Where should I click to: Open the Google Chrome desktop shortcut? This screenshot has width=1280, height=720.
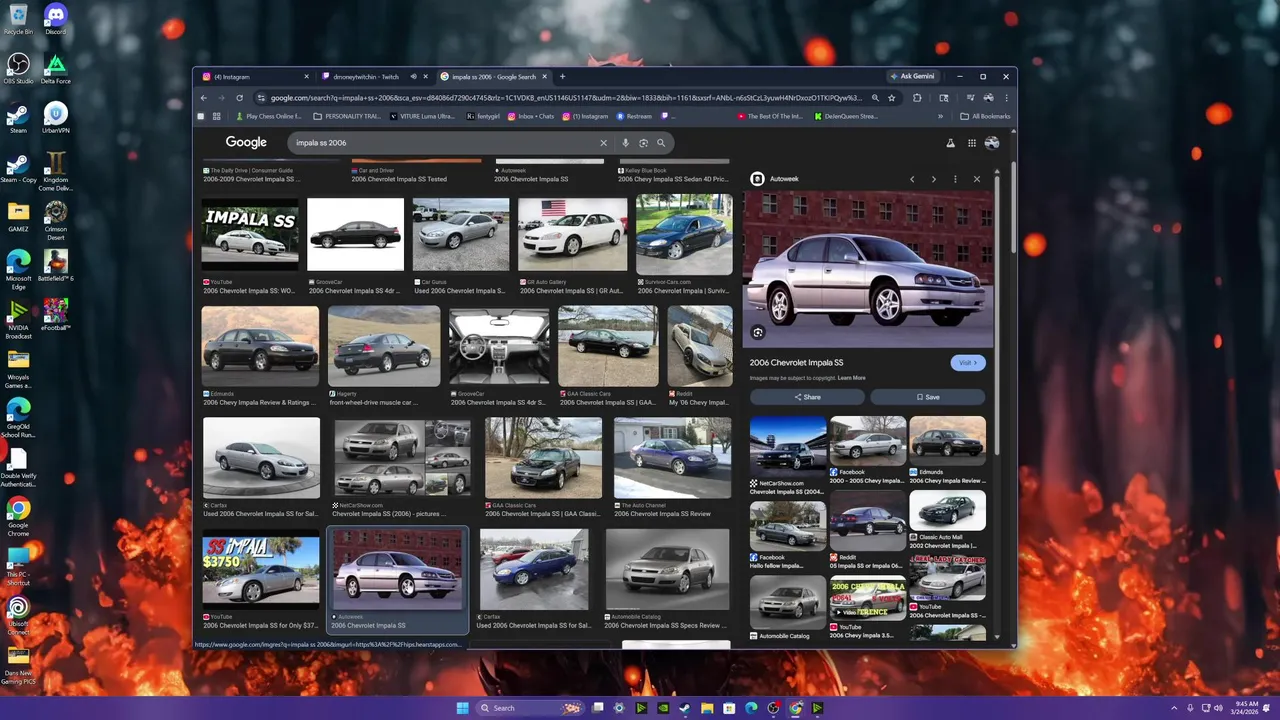pyautogui.click(x=18, y=516)
